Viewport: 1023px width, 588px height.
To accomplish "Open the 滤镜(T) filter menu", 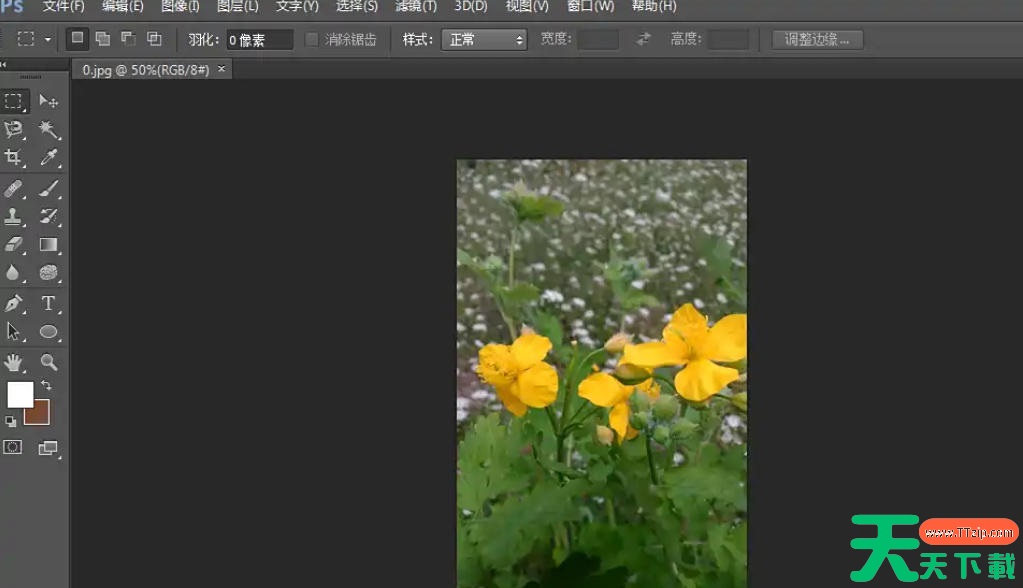I will point(415,6).
